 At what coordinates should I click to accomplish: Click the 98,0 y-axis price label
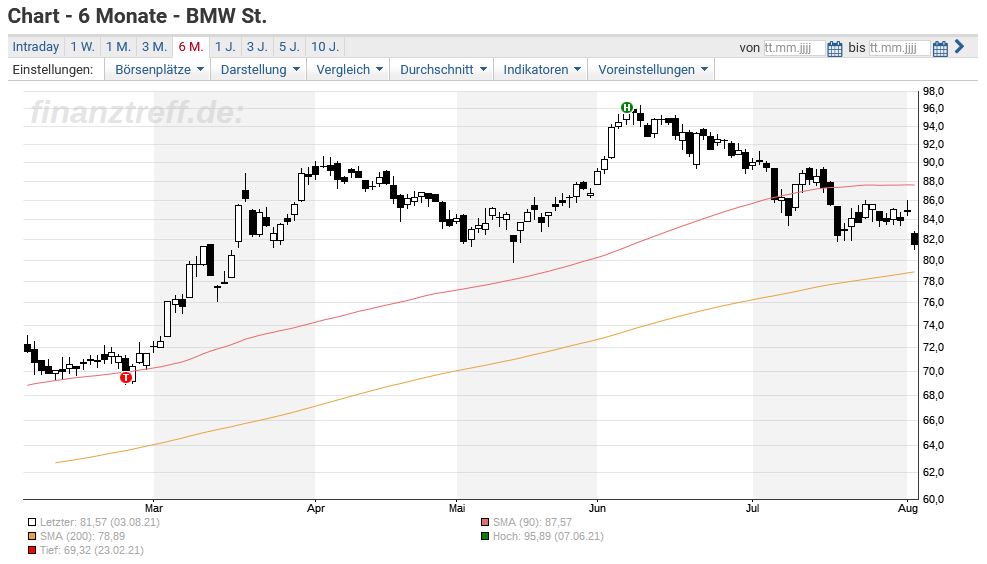[933, 91]
